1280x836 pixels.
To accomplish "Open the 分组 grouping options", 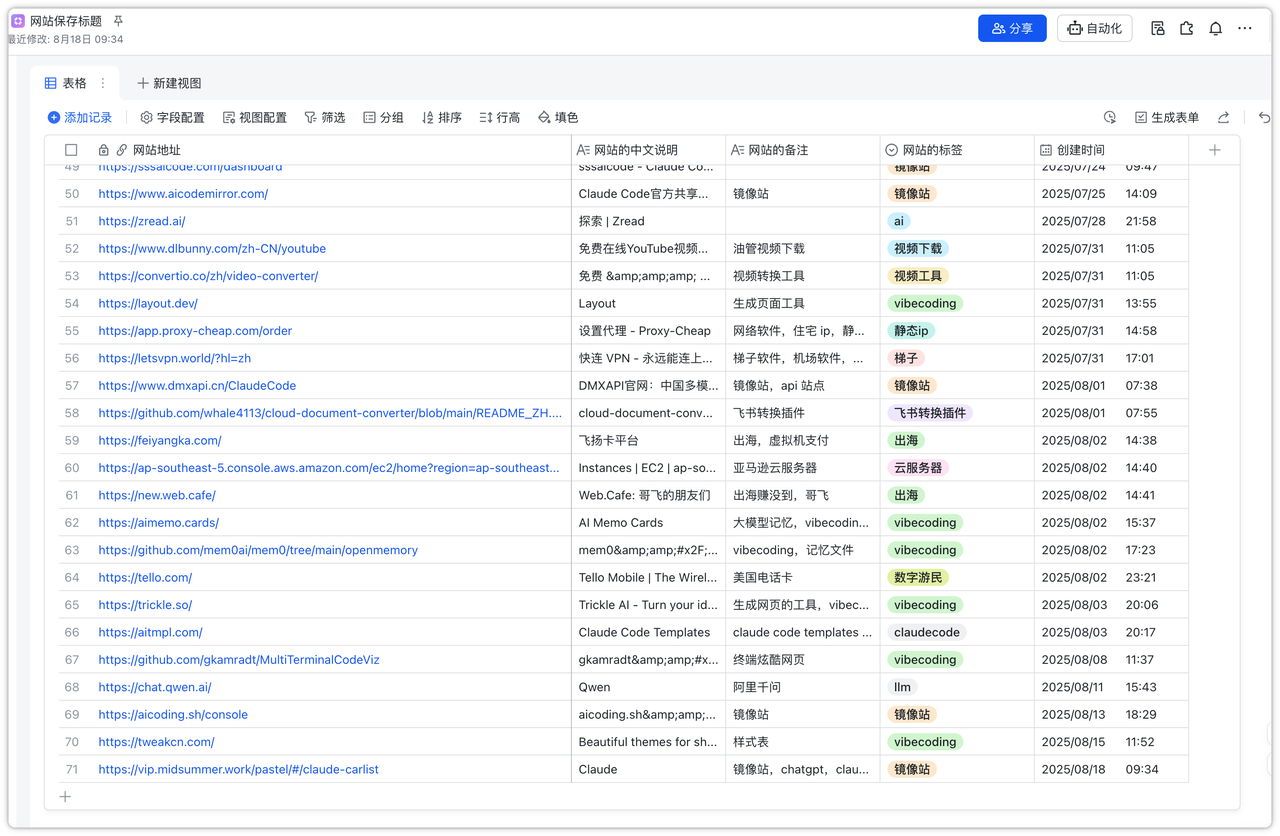I will [x=383, y=118].
